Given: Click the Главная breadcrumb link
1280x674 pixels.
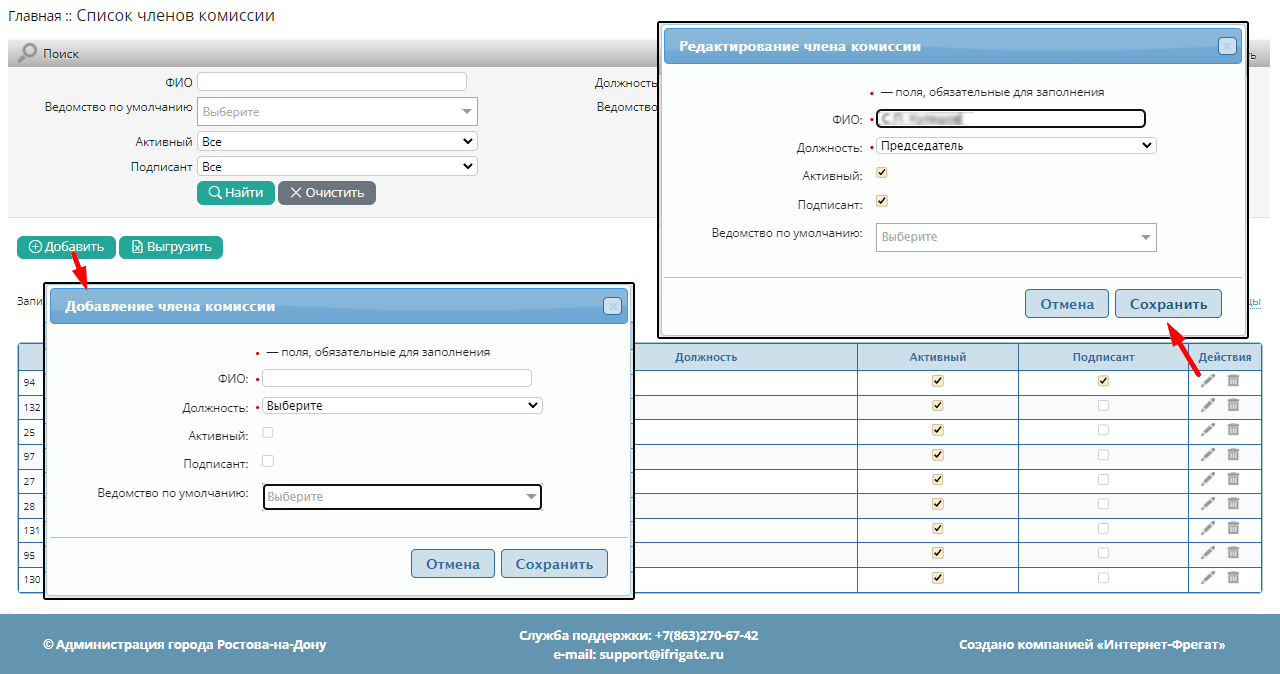Looking at the screenshot, I should 33,16.
